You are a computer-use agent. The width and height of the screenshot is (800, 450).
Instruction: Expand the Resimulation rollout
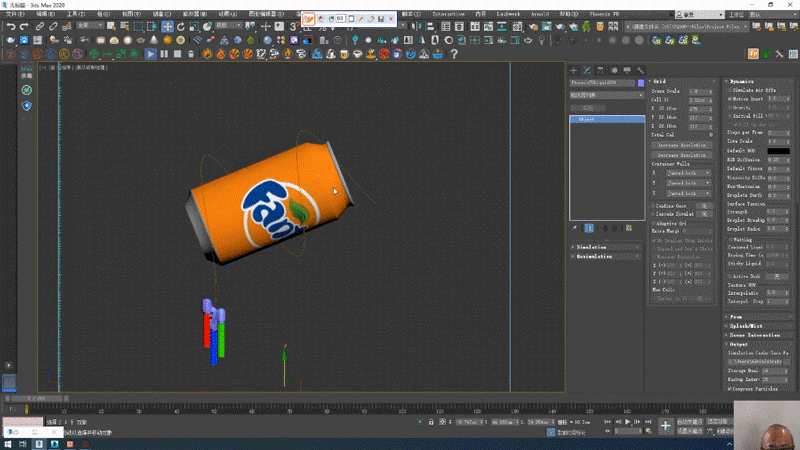pyautogui.click(x=607, y=257)
